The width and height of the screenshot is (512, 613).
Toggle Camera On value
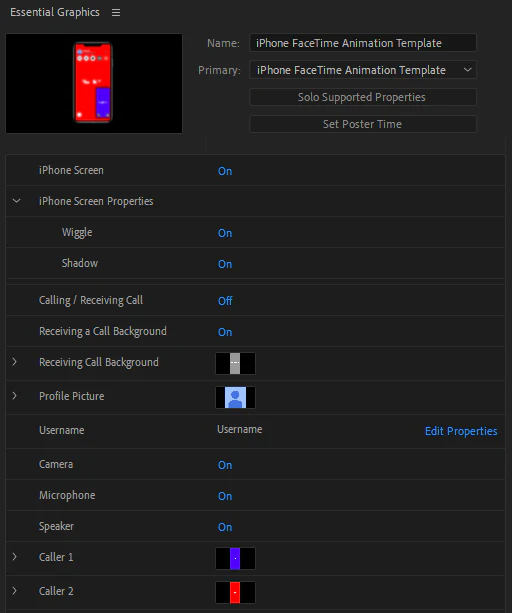tap(225, 465)
